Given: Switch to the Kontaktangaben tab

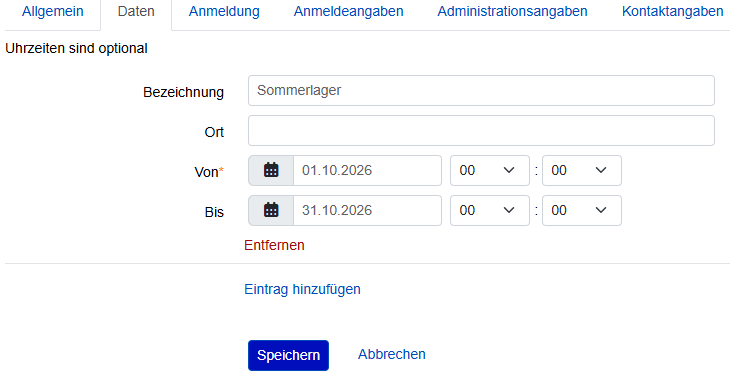Looking at the screenshot, I should 672,12.
